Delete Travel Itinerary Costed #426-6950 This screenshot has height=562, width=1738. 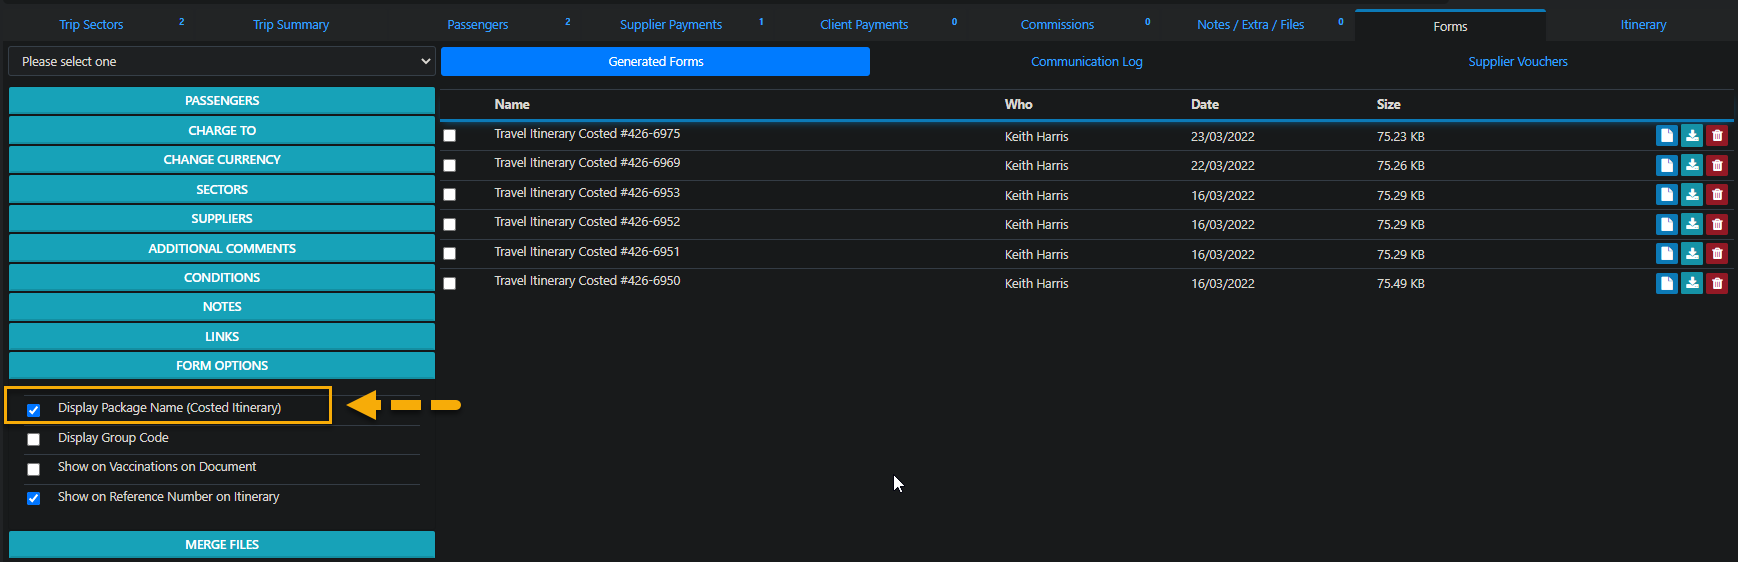click(1717, 283)
